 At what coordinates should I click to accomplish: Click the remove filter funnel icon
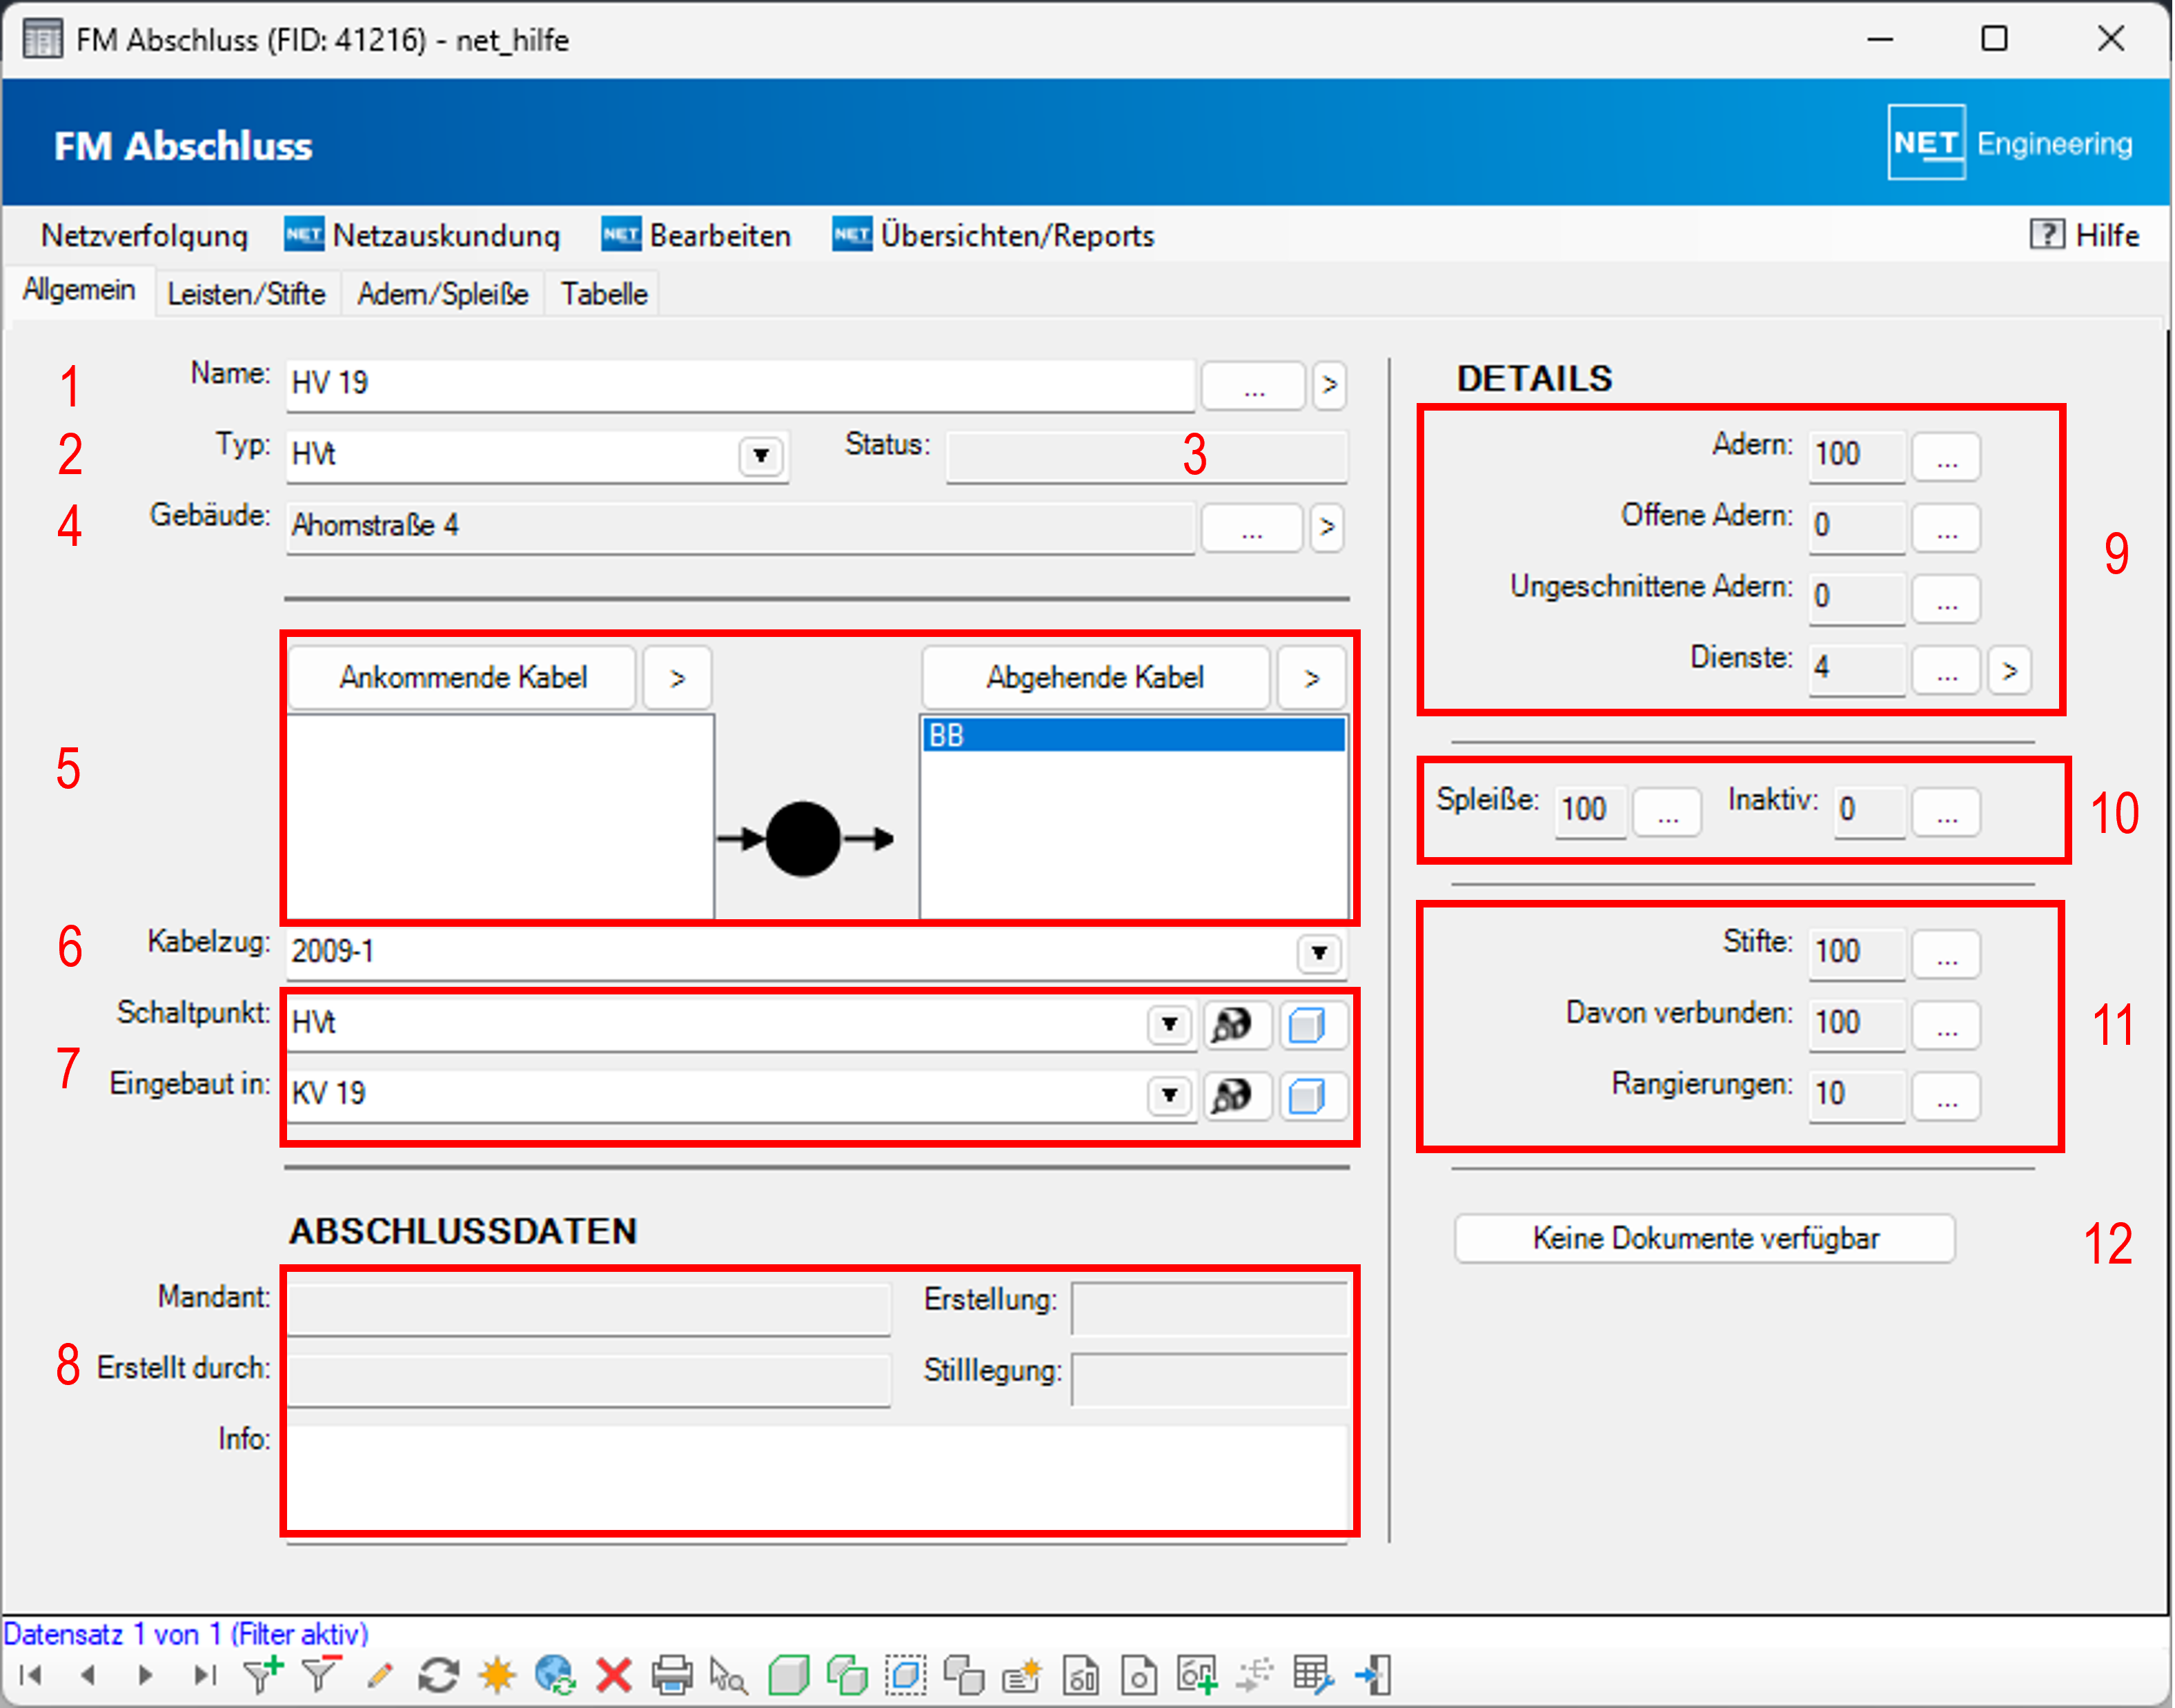pyautogui.click(x=321, y=1673)
